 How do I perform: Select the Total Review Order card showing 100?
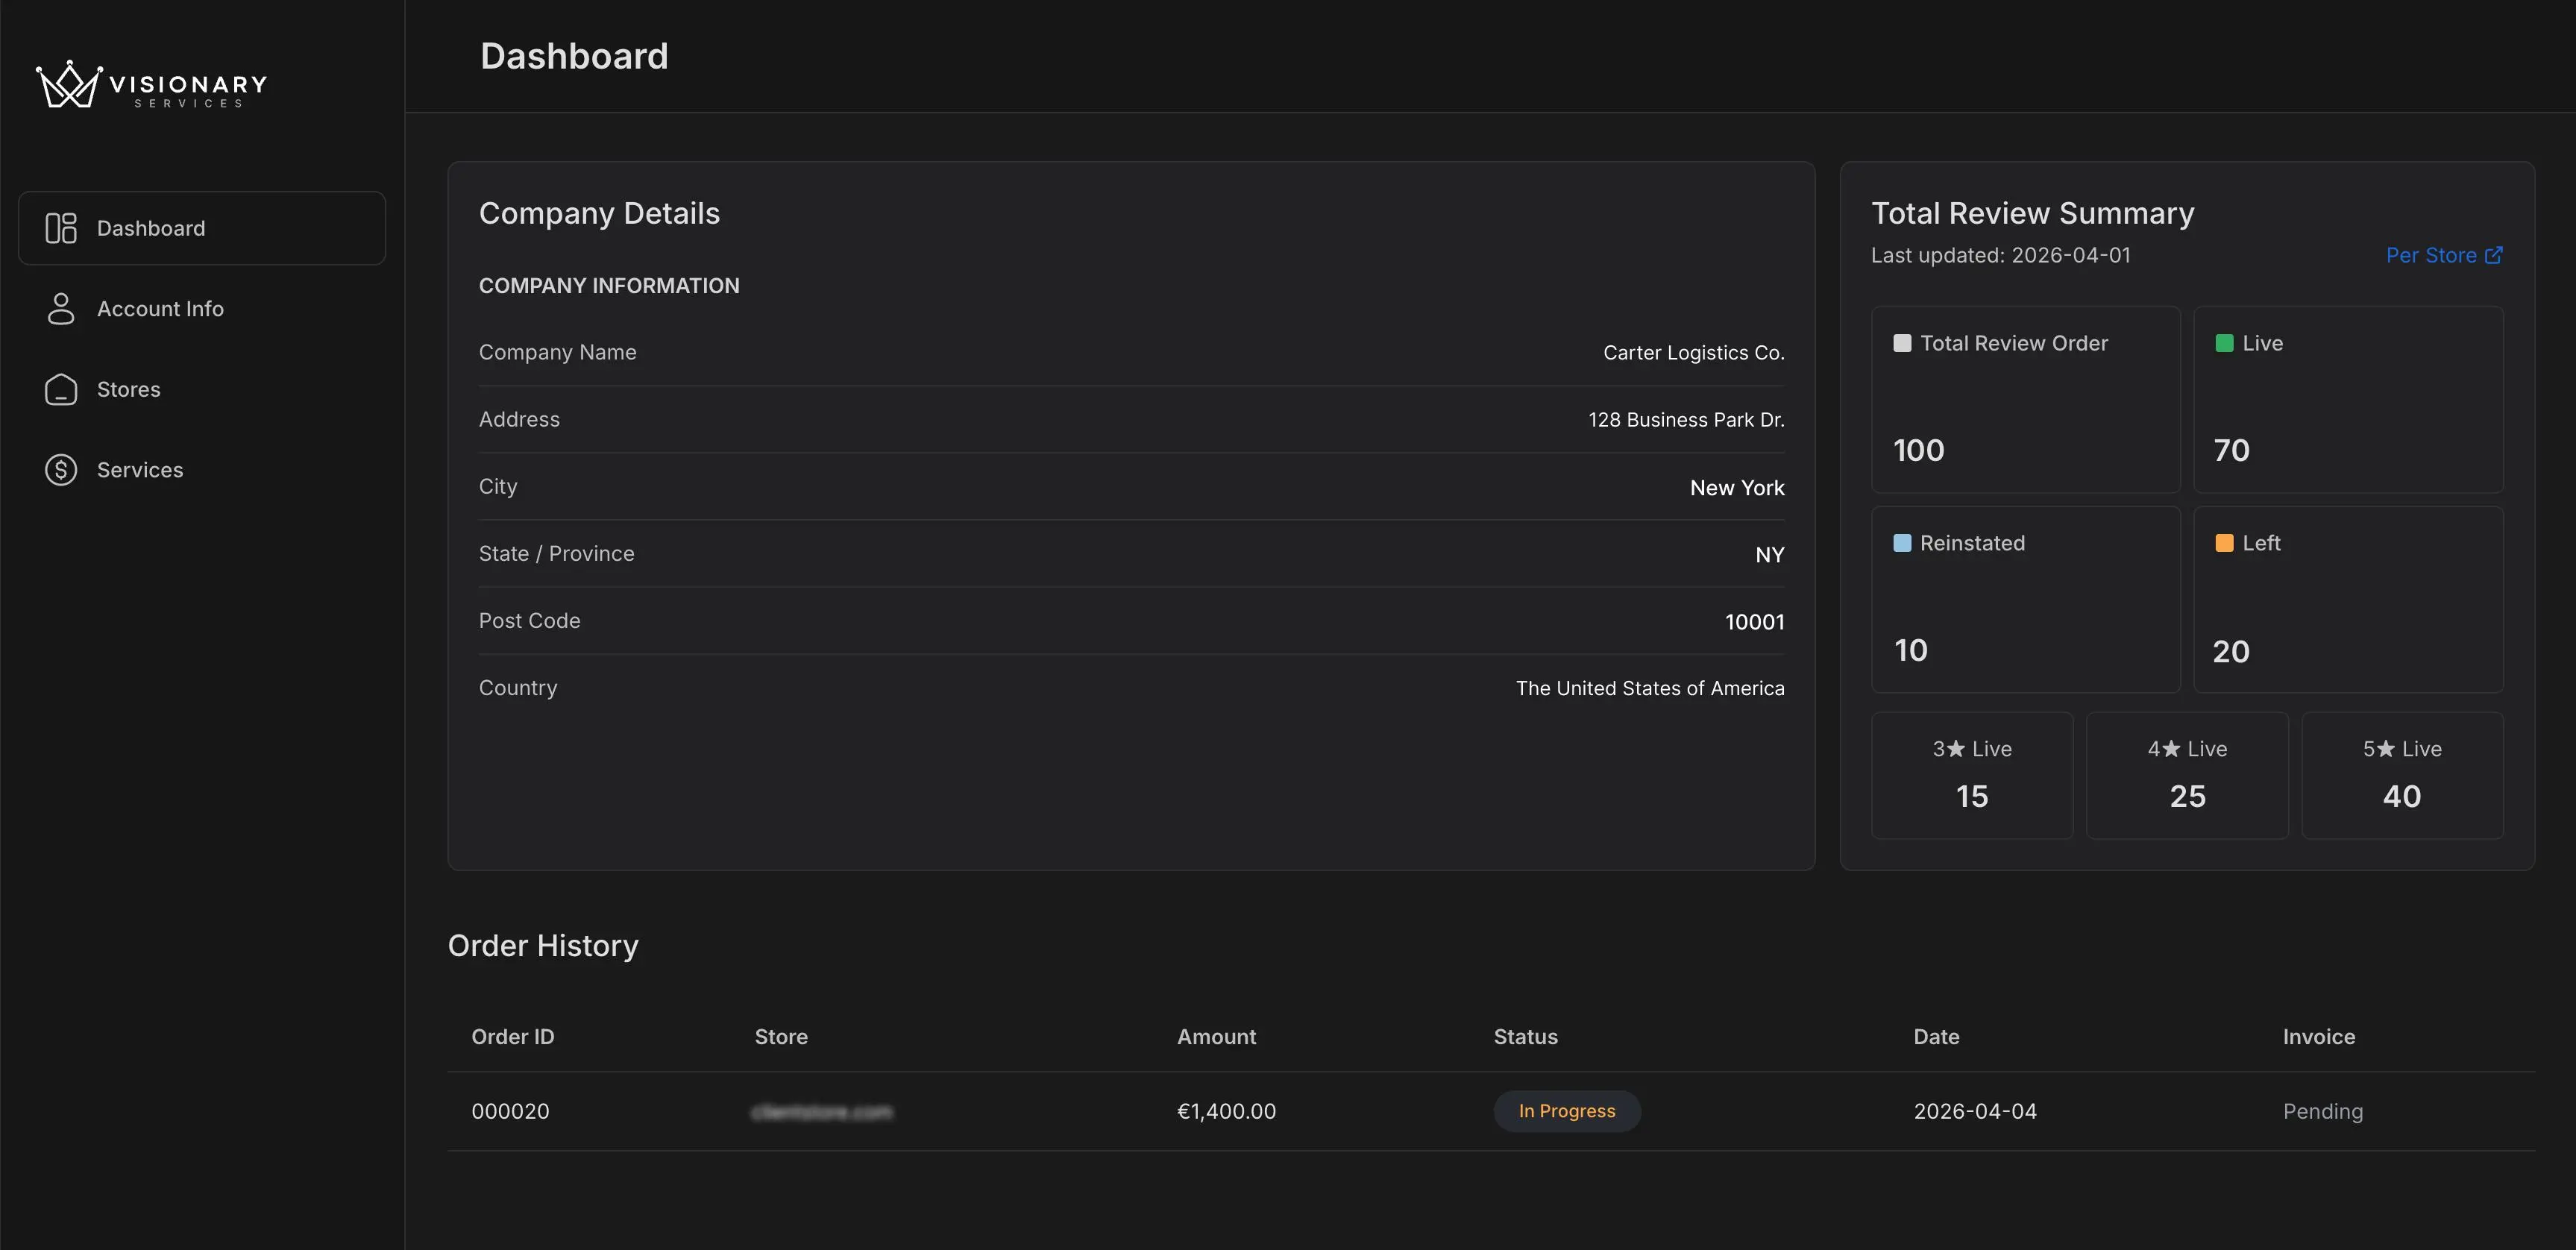coord(2026,400)
